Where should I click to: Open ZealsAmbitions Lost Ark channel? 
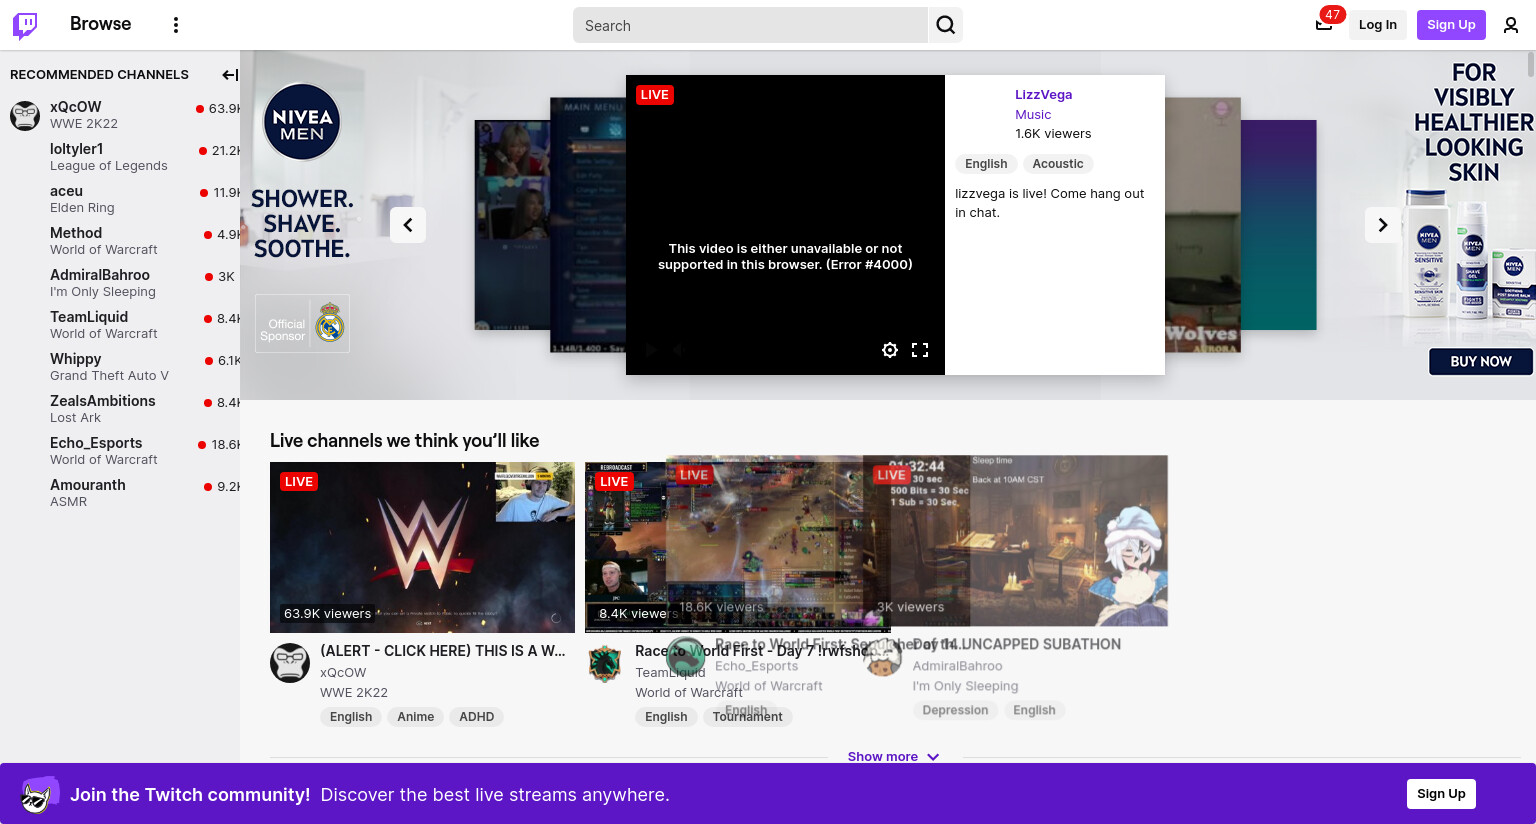(120, 409)
